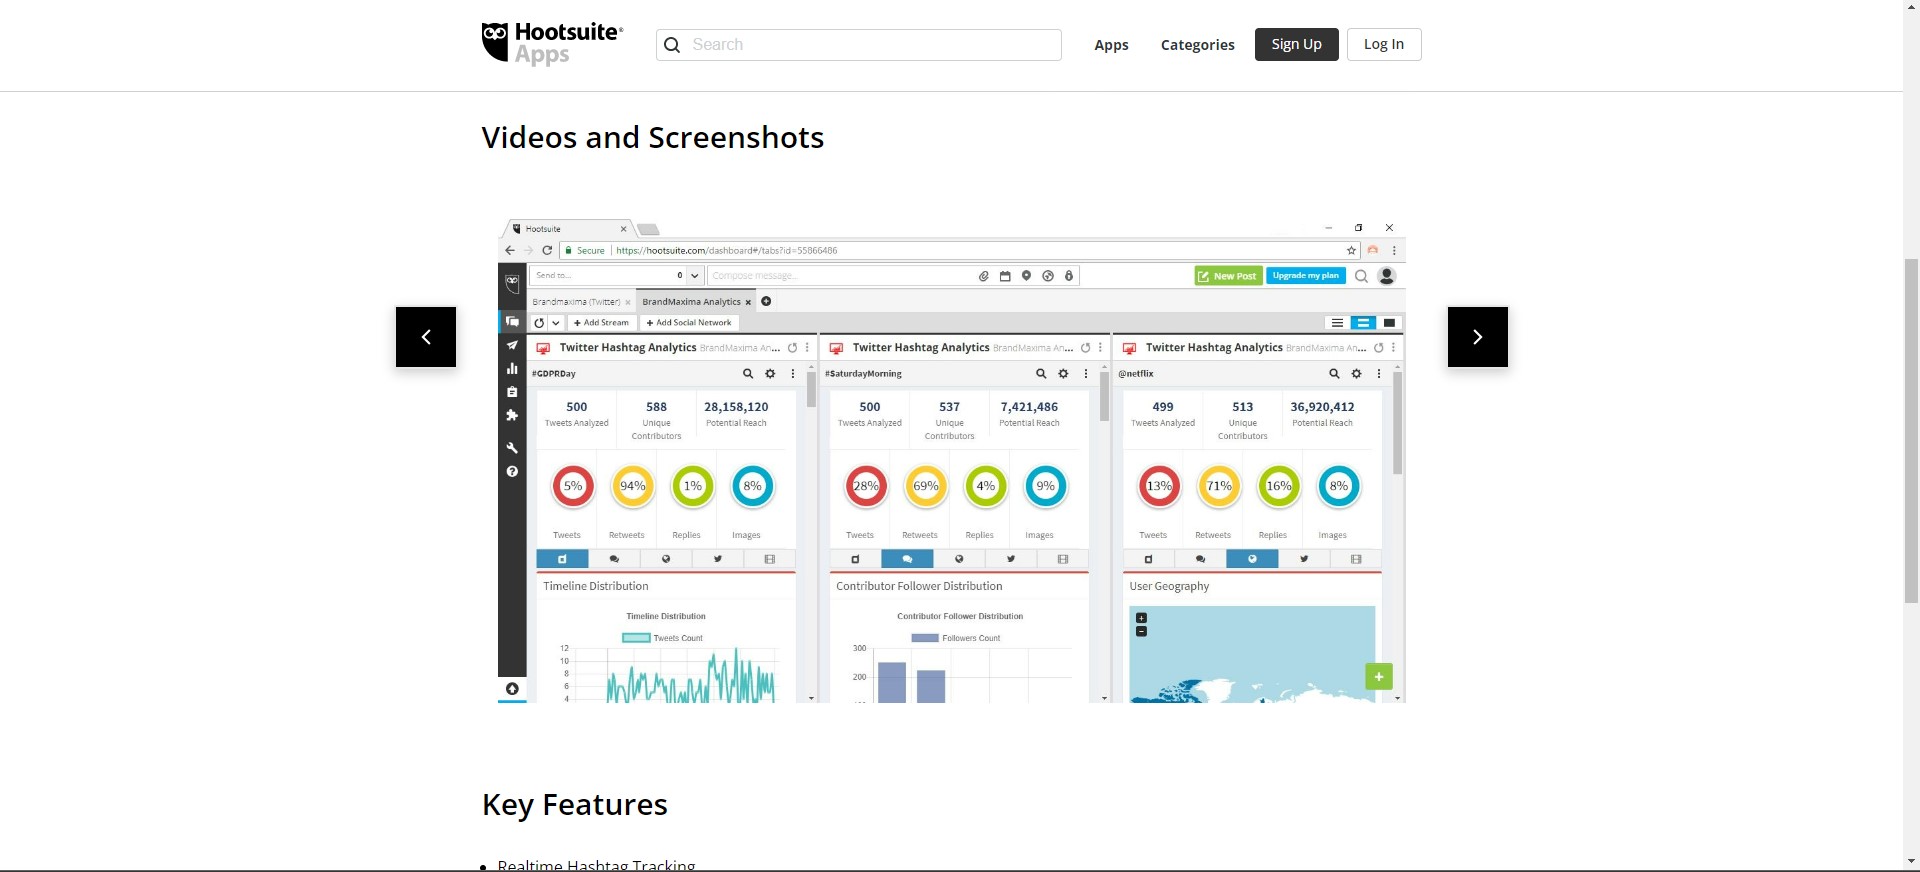This screenshot has width=1920, height=872.
Task: Click the Upgrade my plan button
Action: point(1306,276)
